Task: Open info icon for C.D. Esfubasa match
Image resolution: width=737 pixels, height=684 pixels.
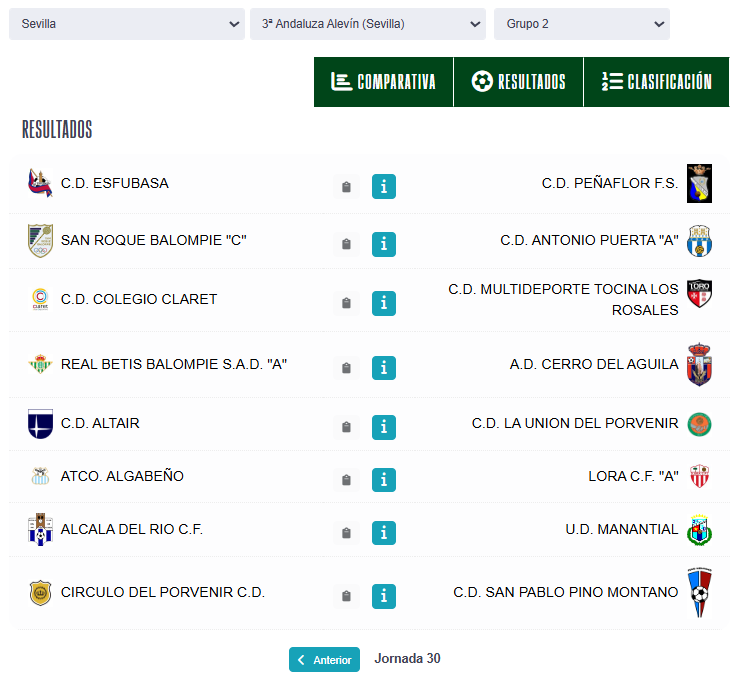Action: point(384,187)
